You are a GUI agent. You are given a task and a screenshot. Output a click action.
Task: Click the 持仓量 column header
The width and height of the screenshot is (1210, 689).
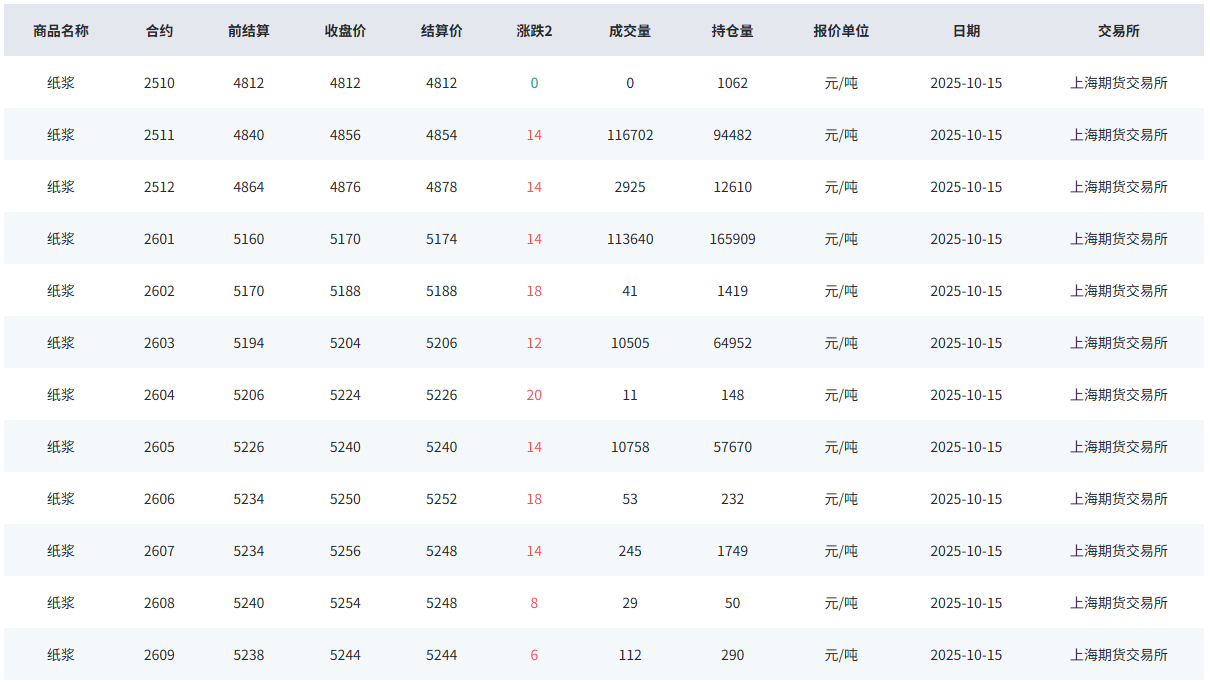coord(732,31)
